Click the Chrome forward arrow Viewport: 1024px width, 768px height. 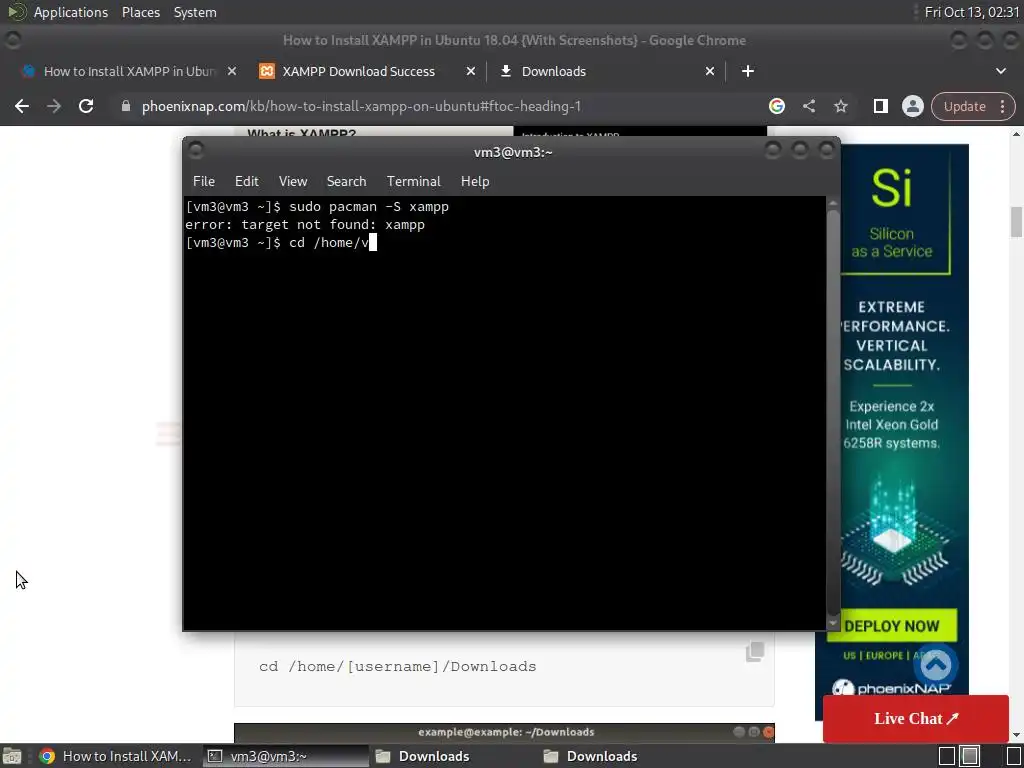point(54,106)
